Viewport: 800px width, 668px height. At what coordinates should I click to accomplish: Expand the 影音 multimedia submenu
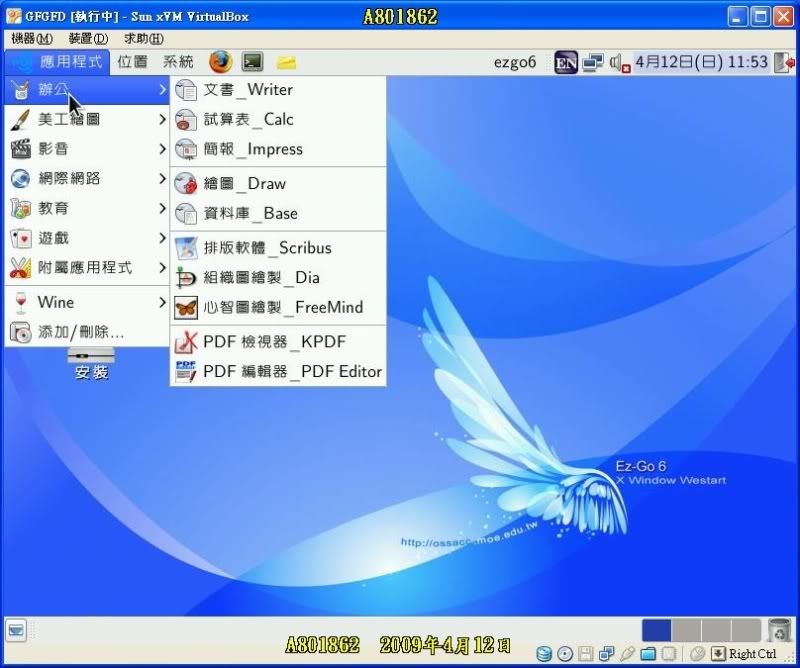pos(87,149)
